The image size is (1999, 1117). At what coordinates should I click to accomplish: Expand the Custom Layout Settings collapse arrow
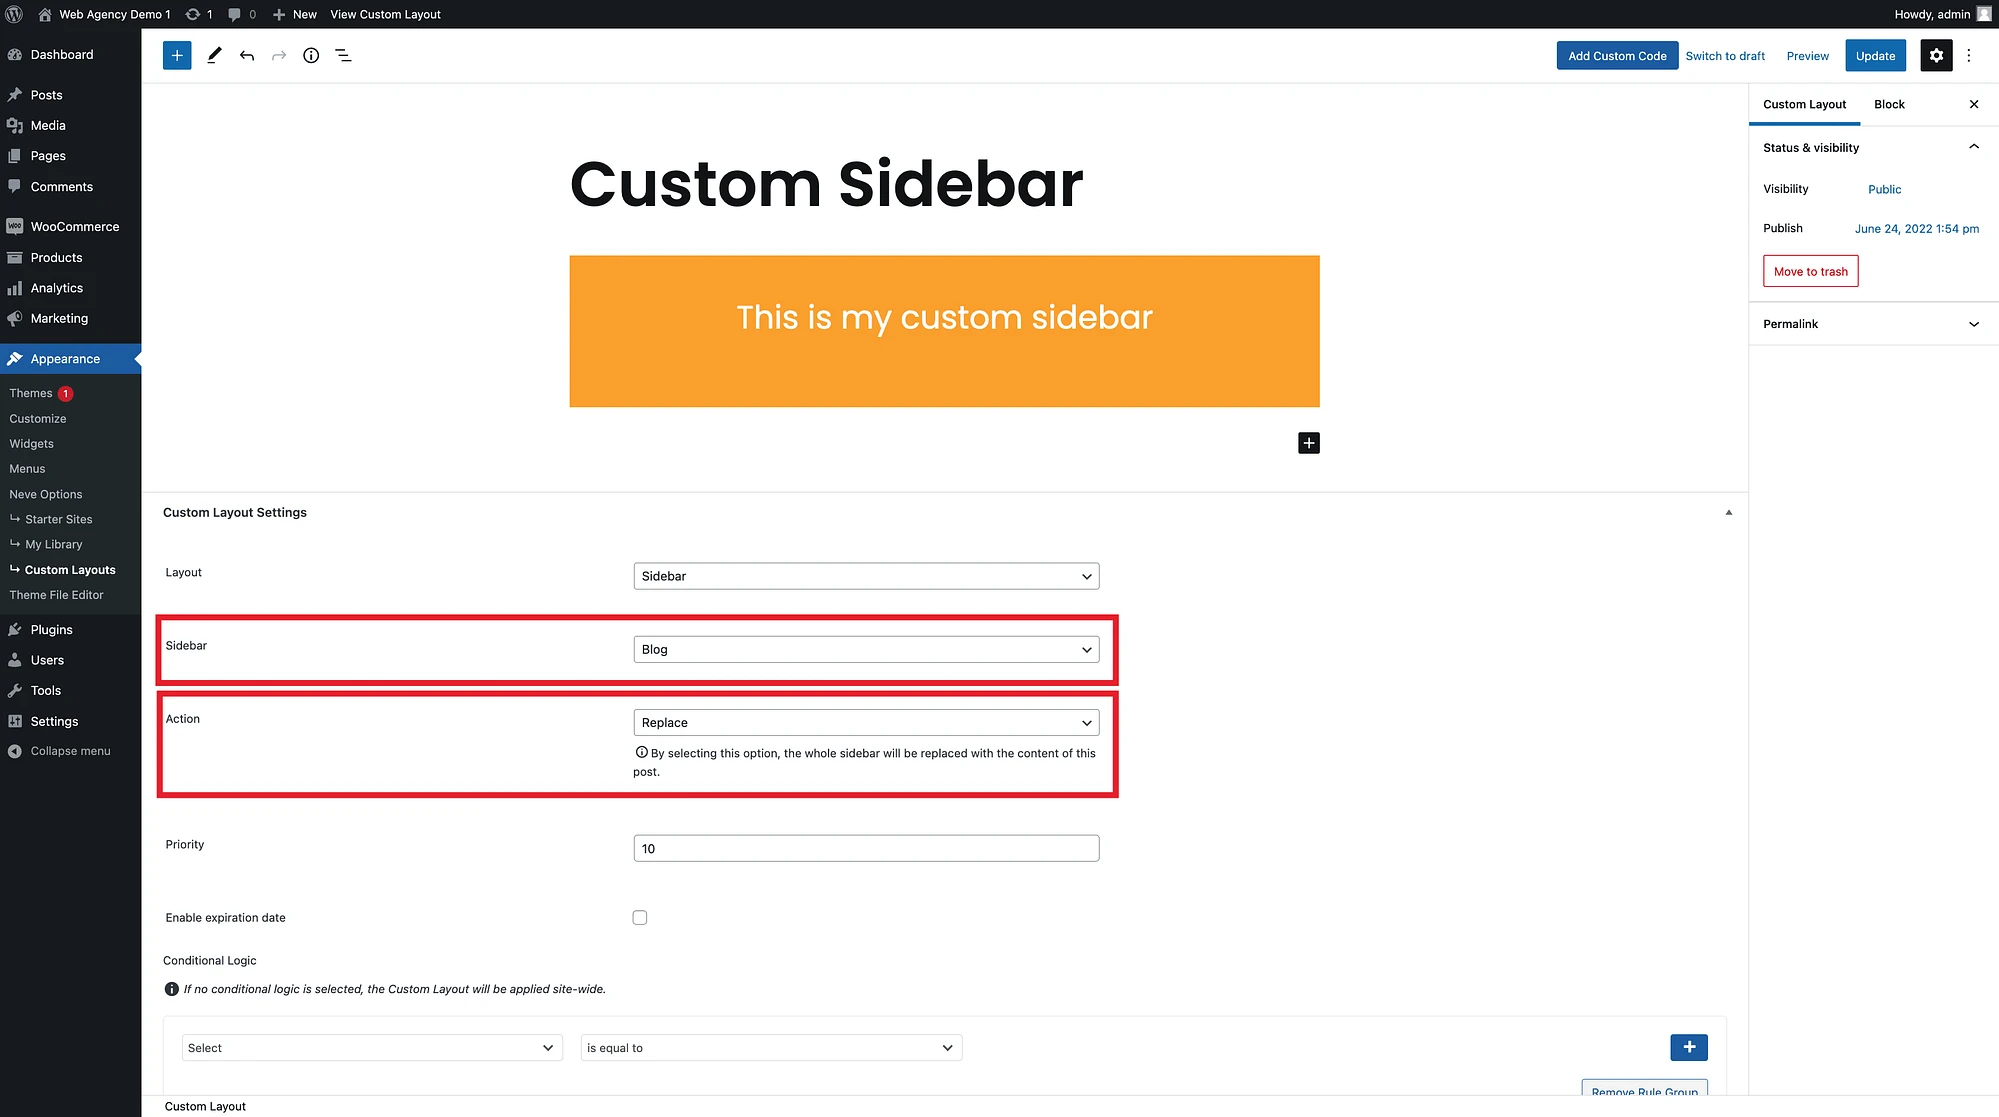(1727, 512)
